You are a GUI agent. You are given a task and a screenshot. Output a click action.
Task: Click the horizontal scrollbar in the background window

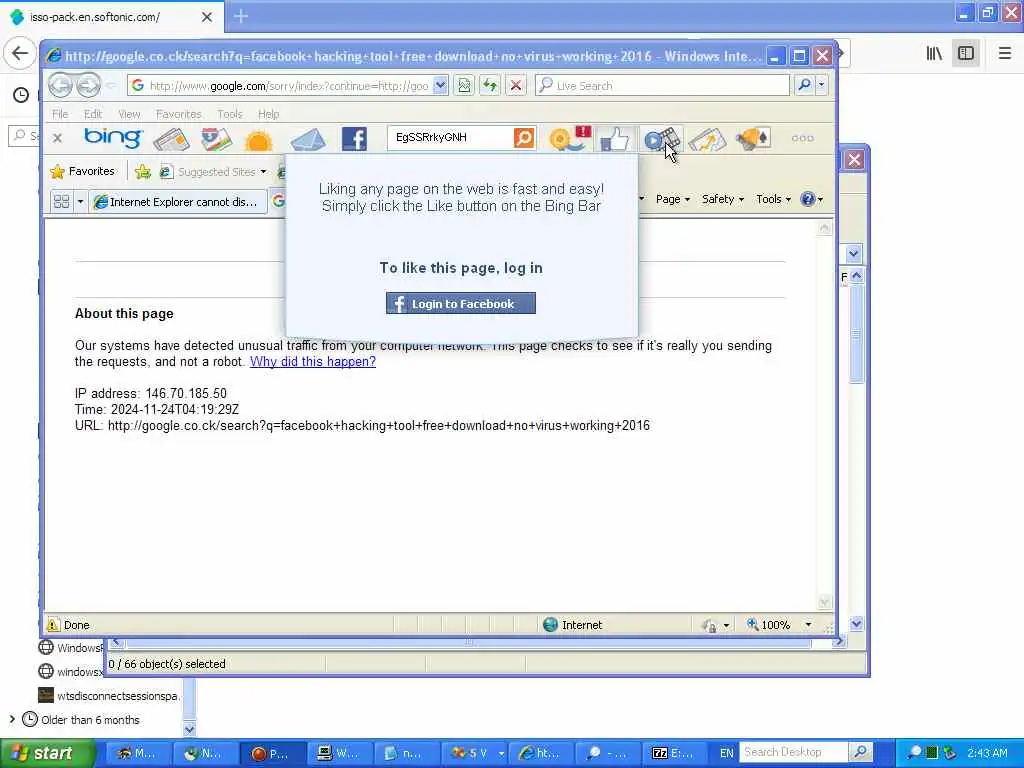coord(468,643)
